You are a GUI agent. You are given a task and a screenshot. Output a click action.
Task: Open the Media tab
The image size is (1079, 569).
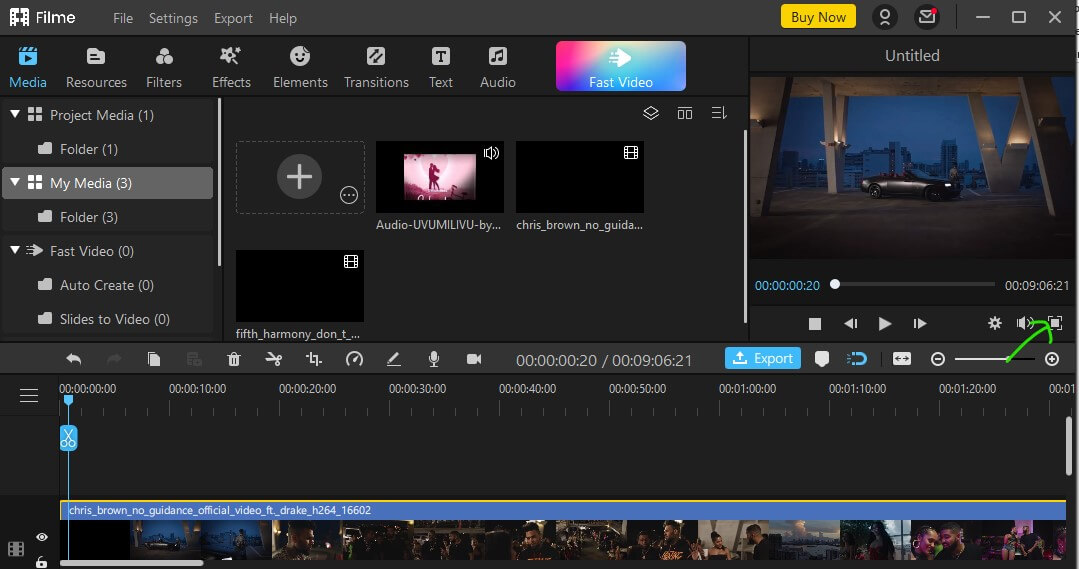click(x=28, y=67)
